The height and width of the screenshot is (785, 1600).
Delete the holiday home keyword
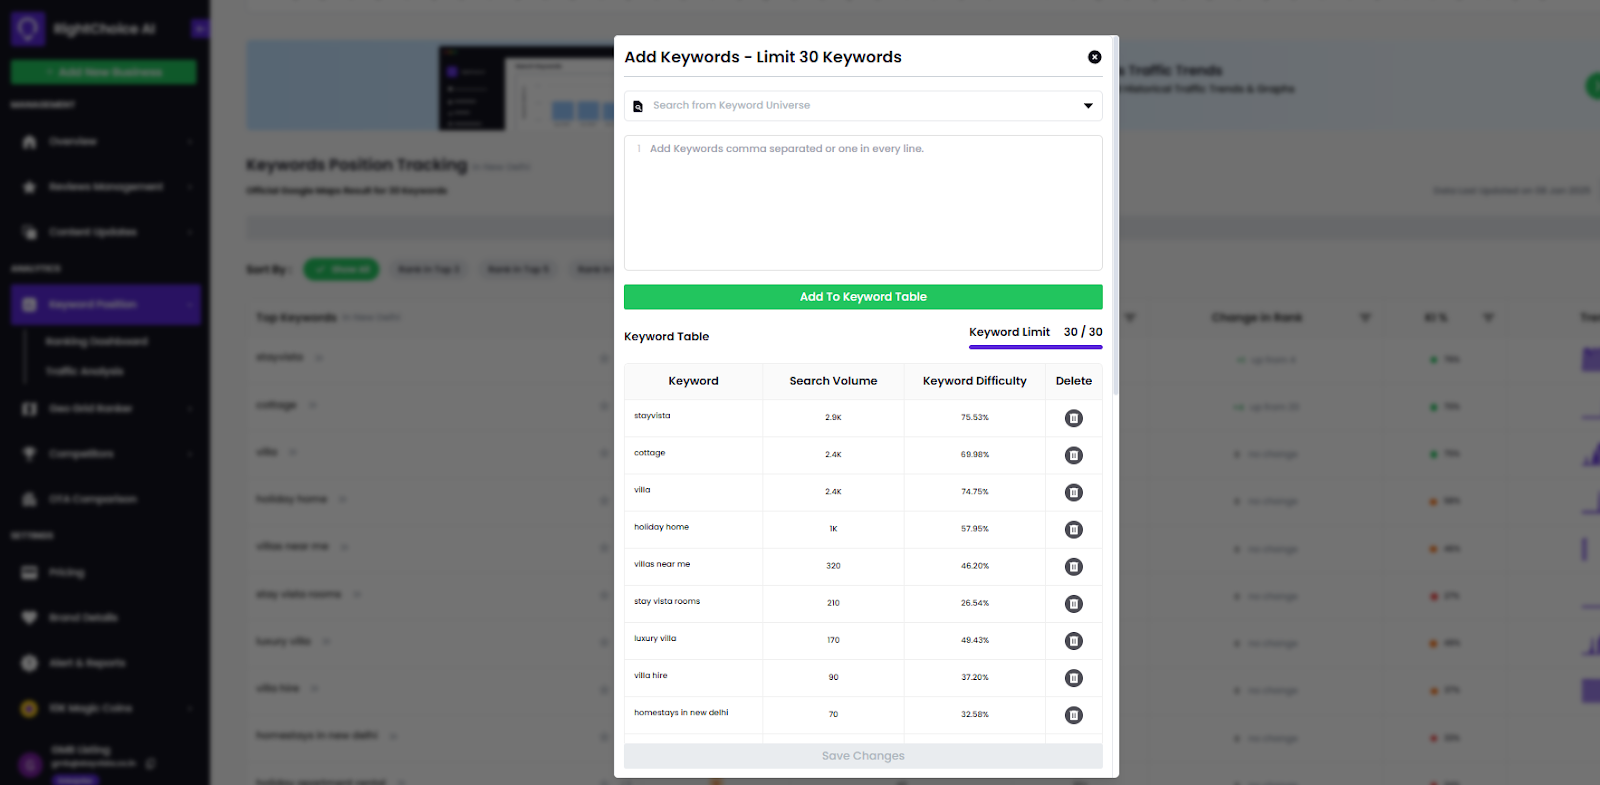tap(1074, 529)
